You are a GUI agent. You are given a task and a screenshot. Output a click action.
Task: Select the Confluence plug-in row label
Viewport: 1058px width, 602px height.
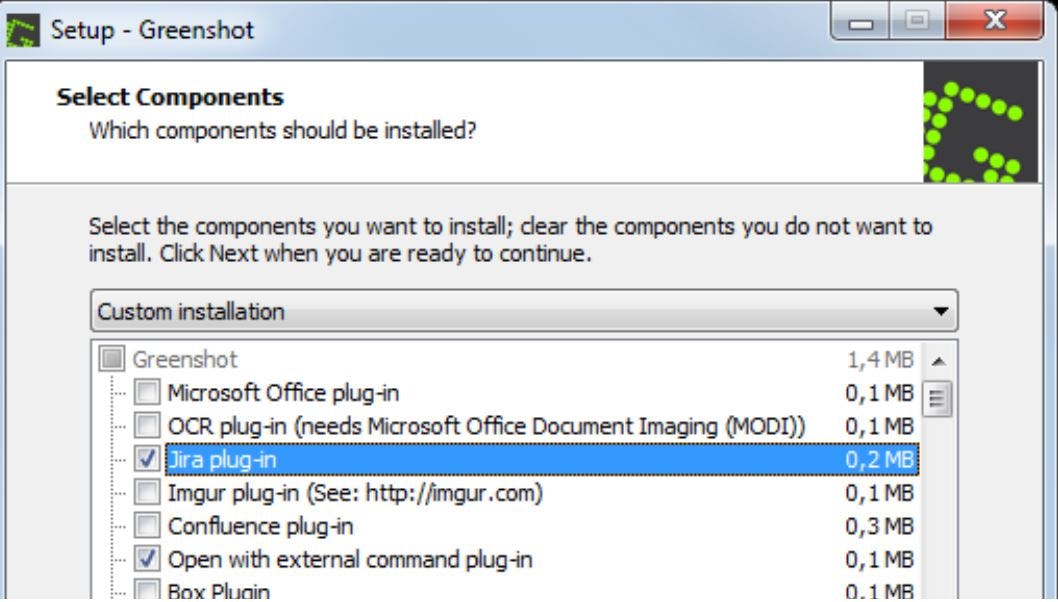pos(260,526)
